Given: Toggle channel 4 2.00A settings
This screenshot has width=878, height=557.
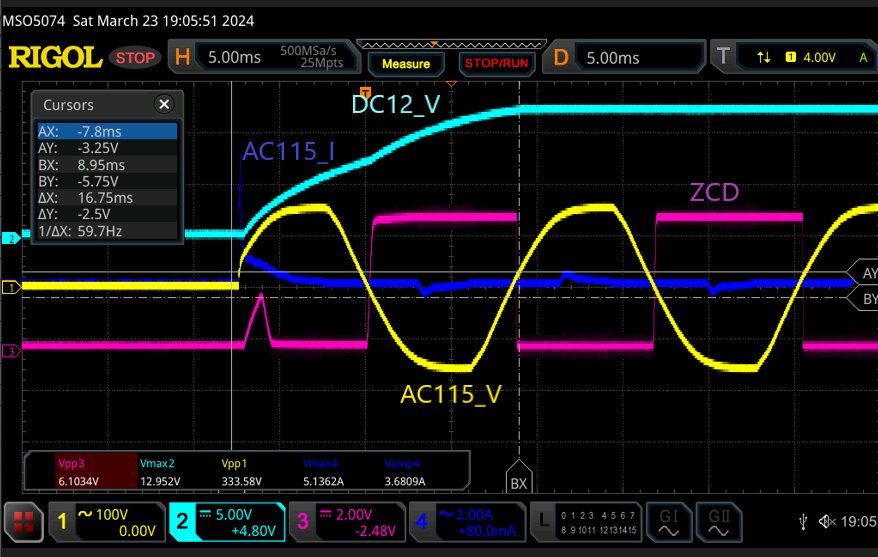Looking at the screenshot, I should 467,522.
